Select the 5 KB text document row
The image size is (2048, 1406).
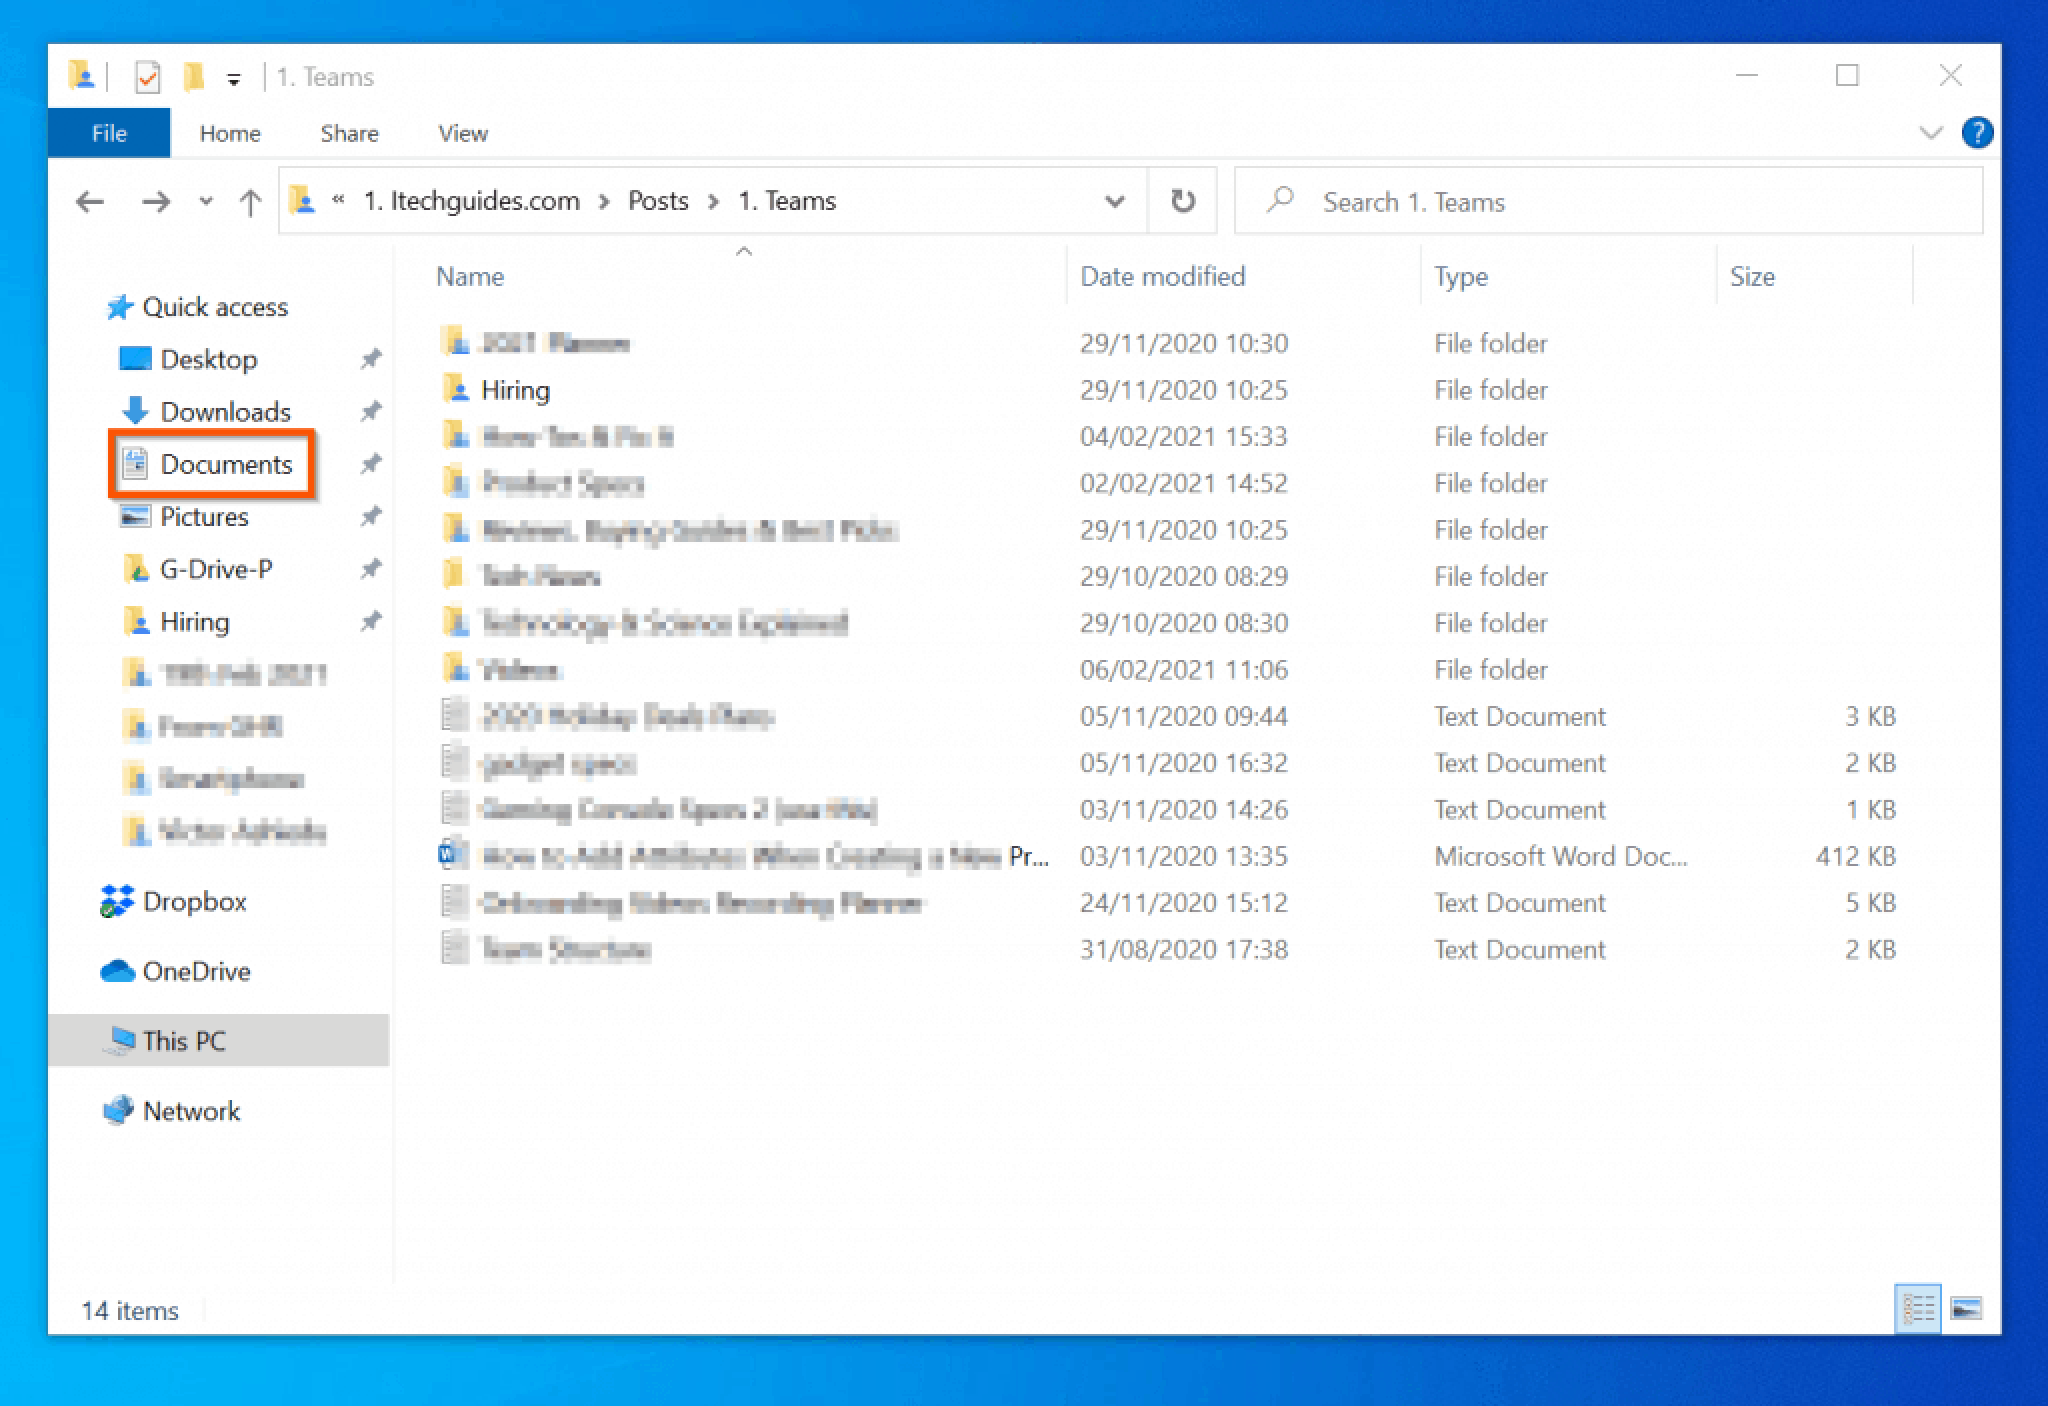[1168, 903]
